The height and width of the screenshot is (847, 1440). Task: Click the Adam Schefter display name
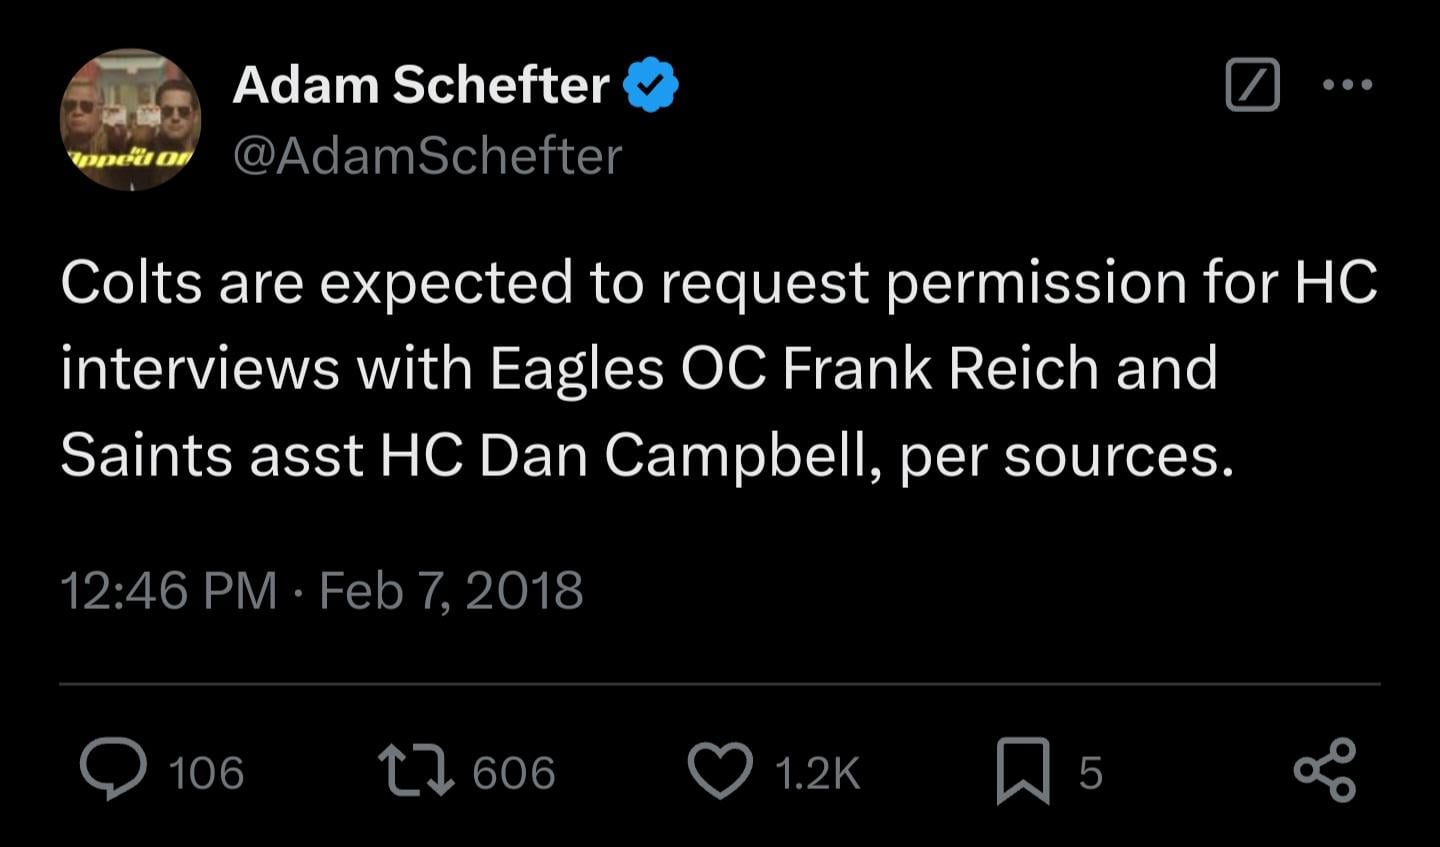pos(420,85)
